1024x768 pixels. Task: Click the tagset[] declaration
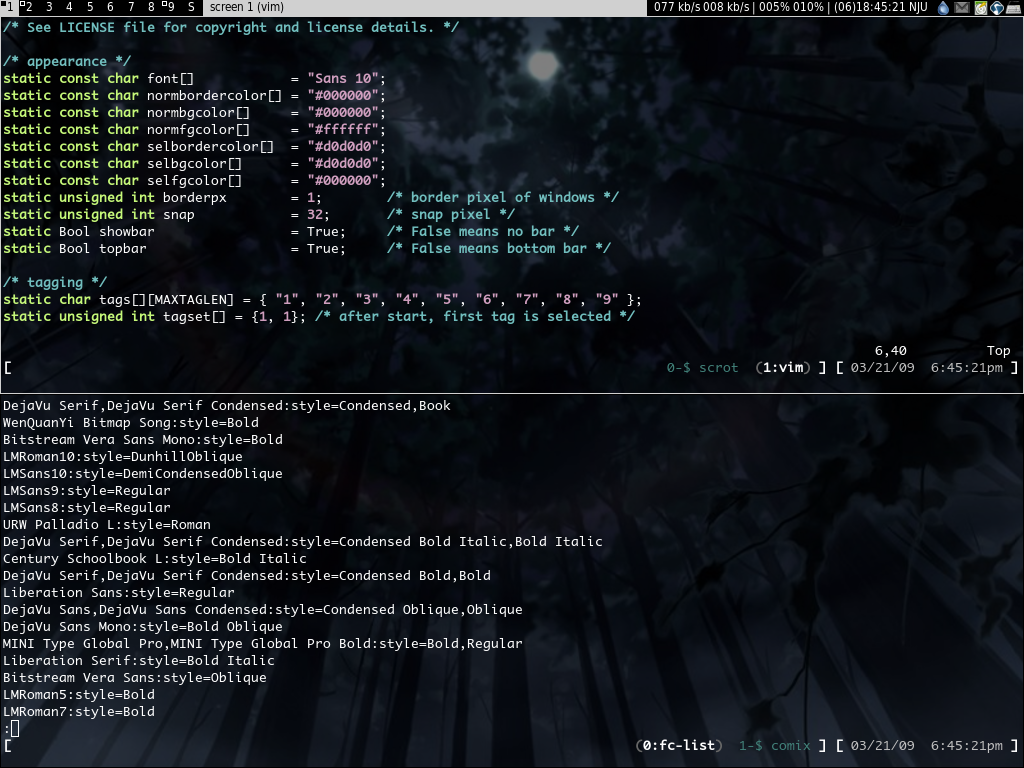tap(154, 316)
